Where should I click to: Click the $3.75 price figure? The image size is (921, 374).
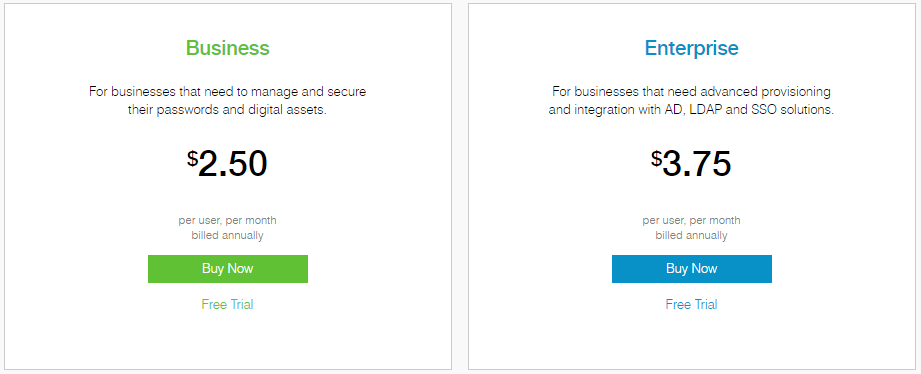click(691, 163)
